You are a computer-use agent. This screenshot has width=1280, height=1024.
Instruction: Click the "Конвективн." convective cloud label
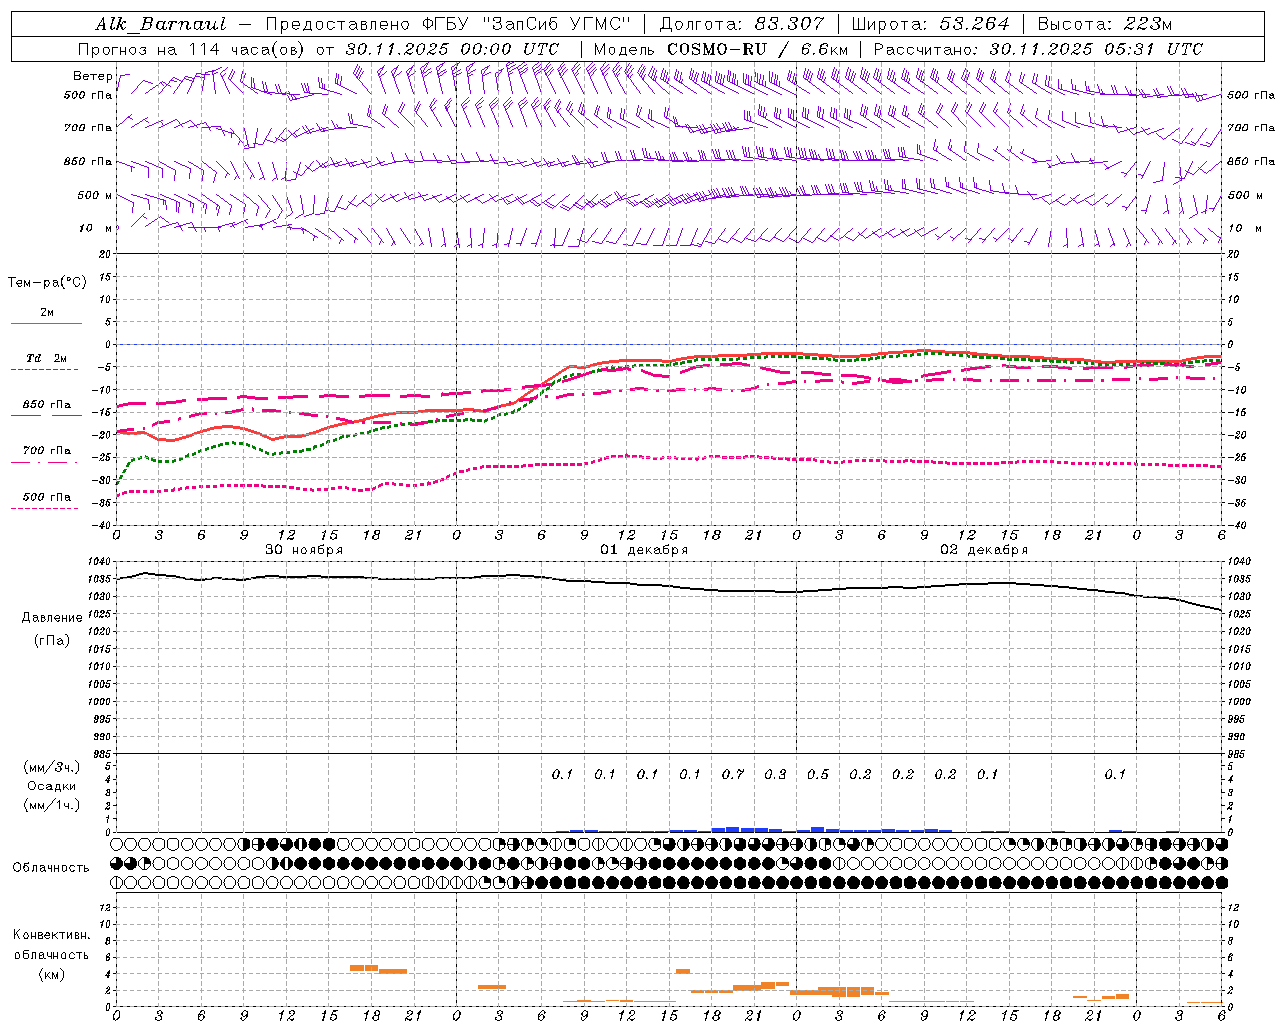pos(51,935)
